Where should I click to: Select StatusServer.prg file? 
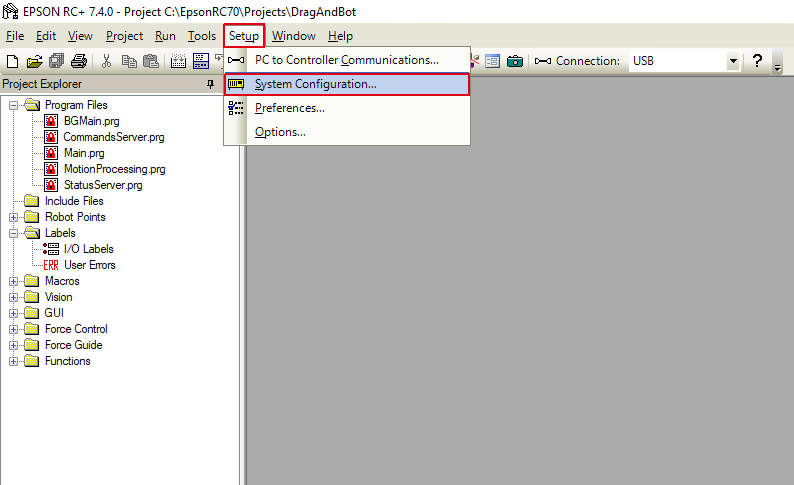pos(103,185)
